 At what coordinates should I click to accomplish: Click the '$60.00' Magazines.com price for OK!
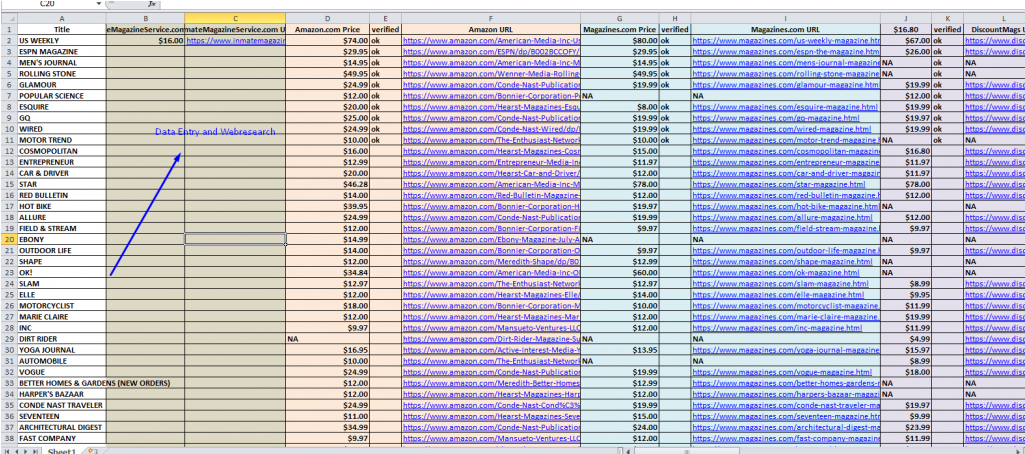pyautogui.click(x=620, y=272)
